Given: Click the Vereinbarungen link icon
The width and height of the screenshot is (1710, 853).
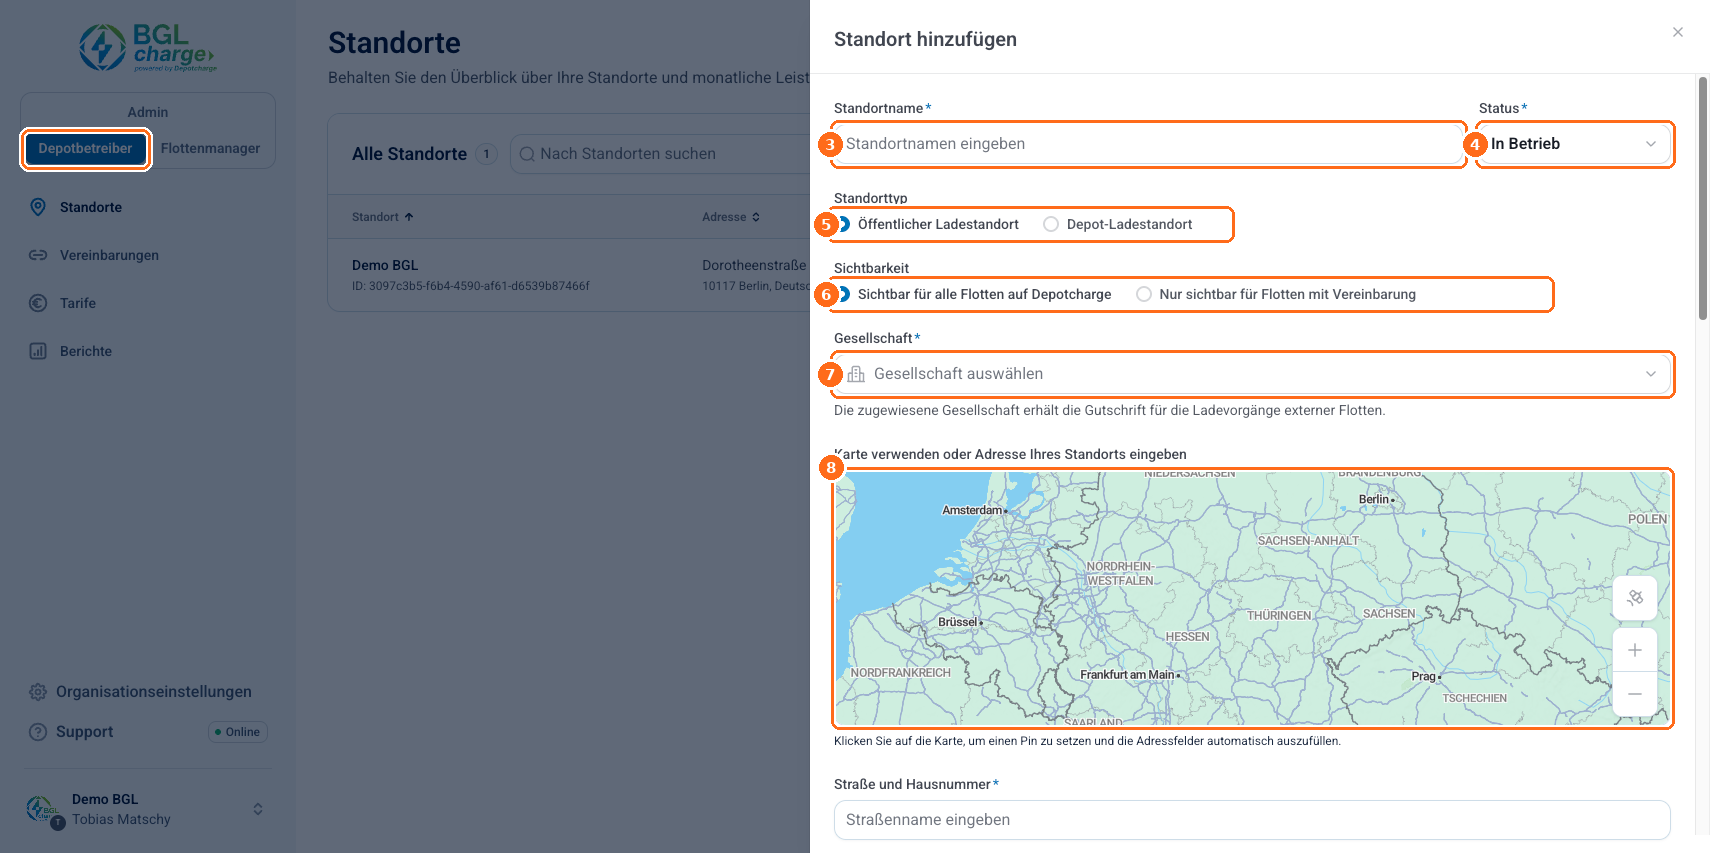Looking at the screenshot, I should pos(38,255).
